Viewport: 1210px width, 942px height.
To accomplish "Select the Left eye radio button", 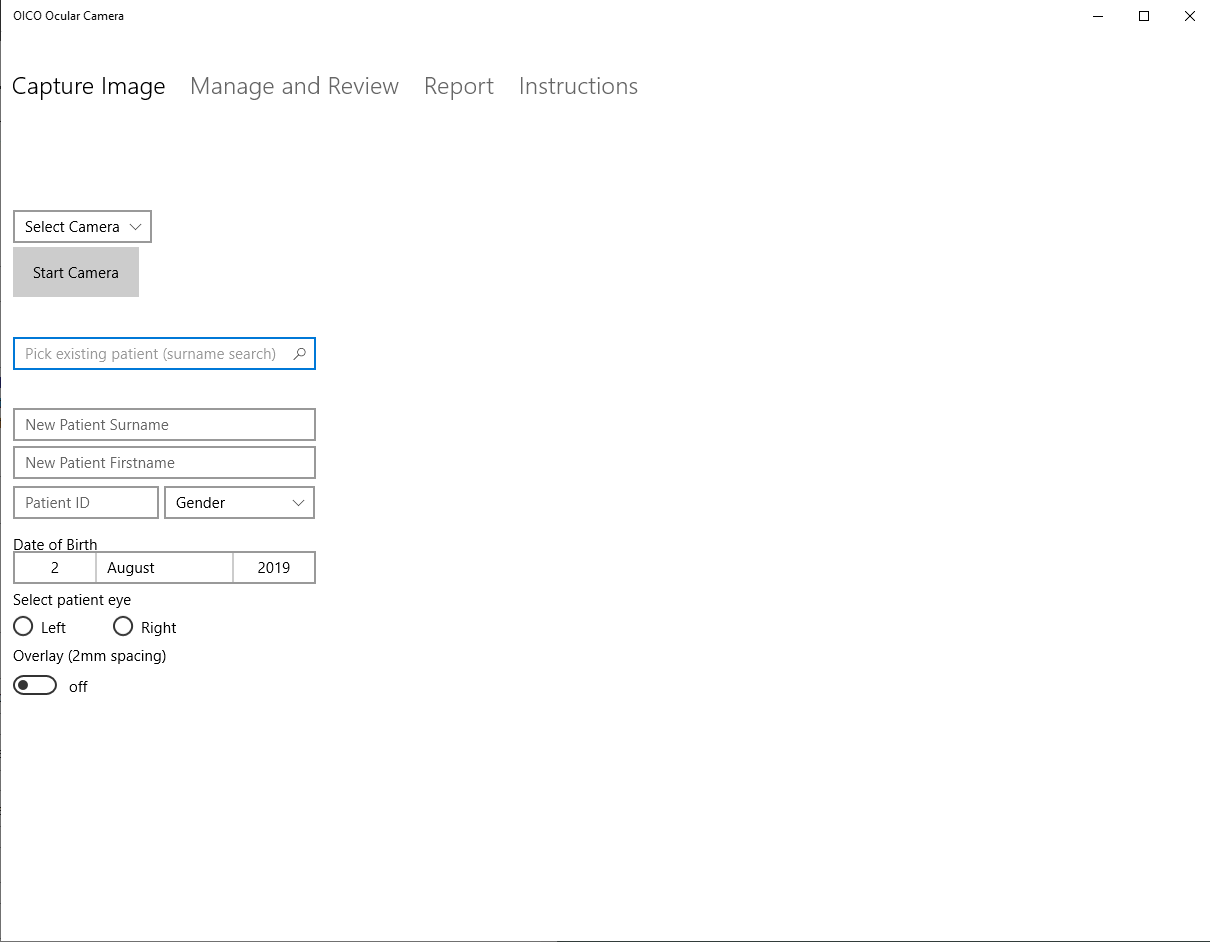I will 23,626.
